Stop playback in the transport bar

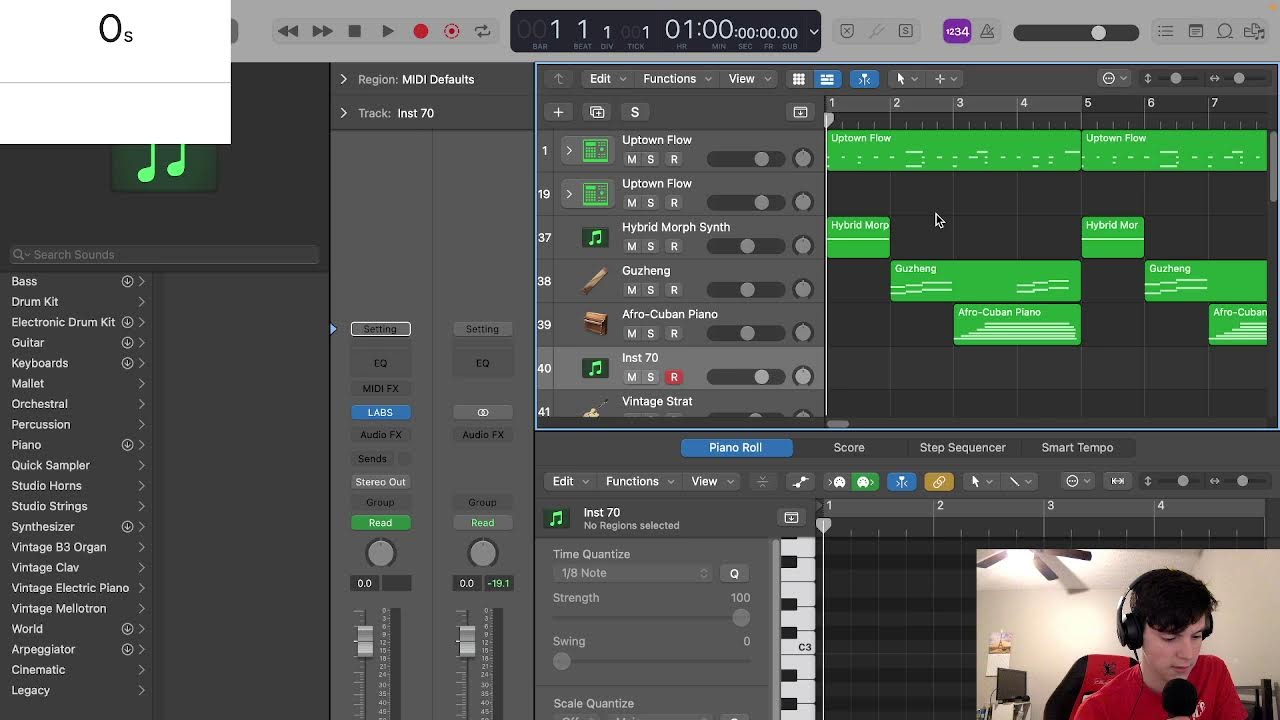click(x=354, y=32)
